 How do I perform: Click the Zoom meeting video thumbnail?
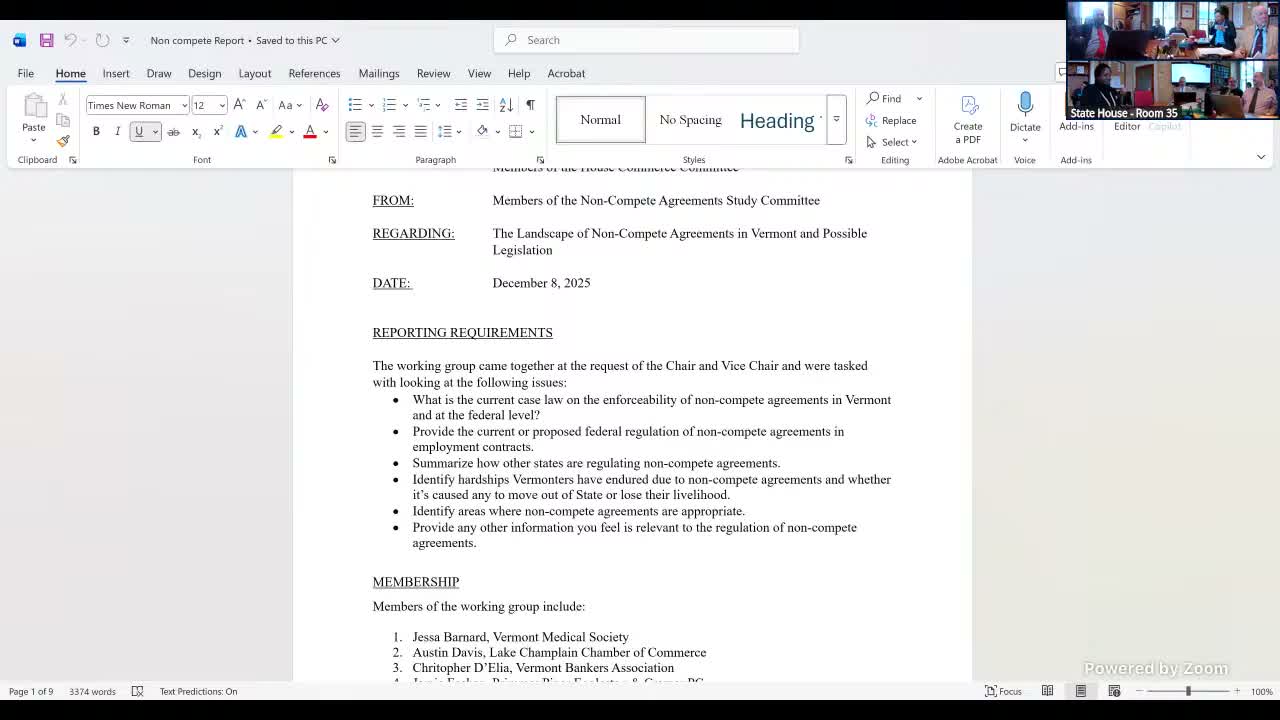click(1172, 60)
